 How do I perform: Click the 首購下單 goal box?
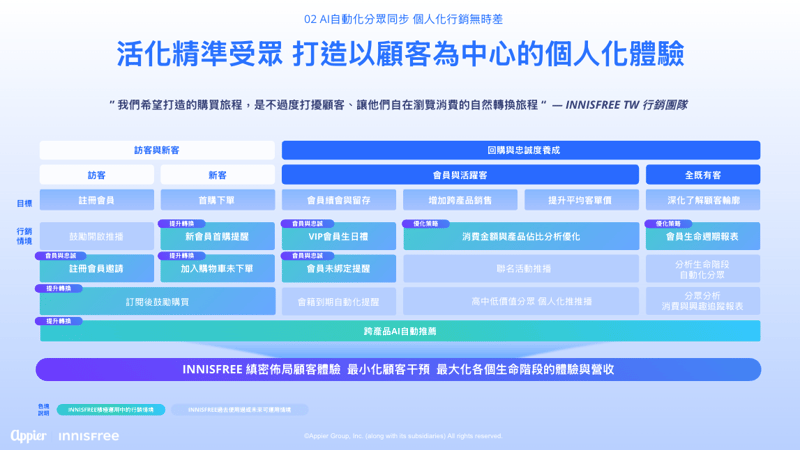217,200
